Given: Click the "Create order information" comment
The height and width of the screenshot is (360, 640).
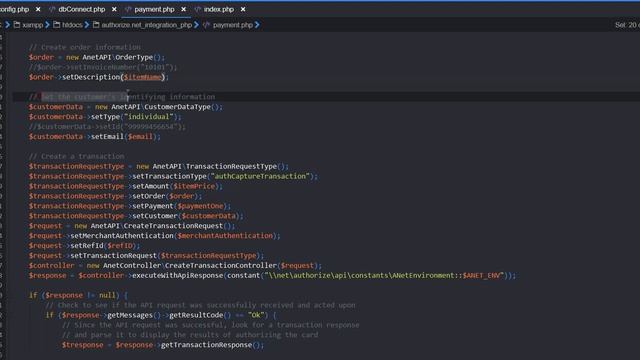Looking at the screenshot, I should click(84, 47).
